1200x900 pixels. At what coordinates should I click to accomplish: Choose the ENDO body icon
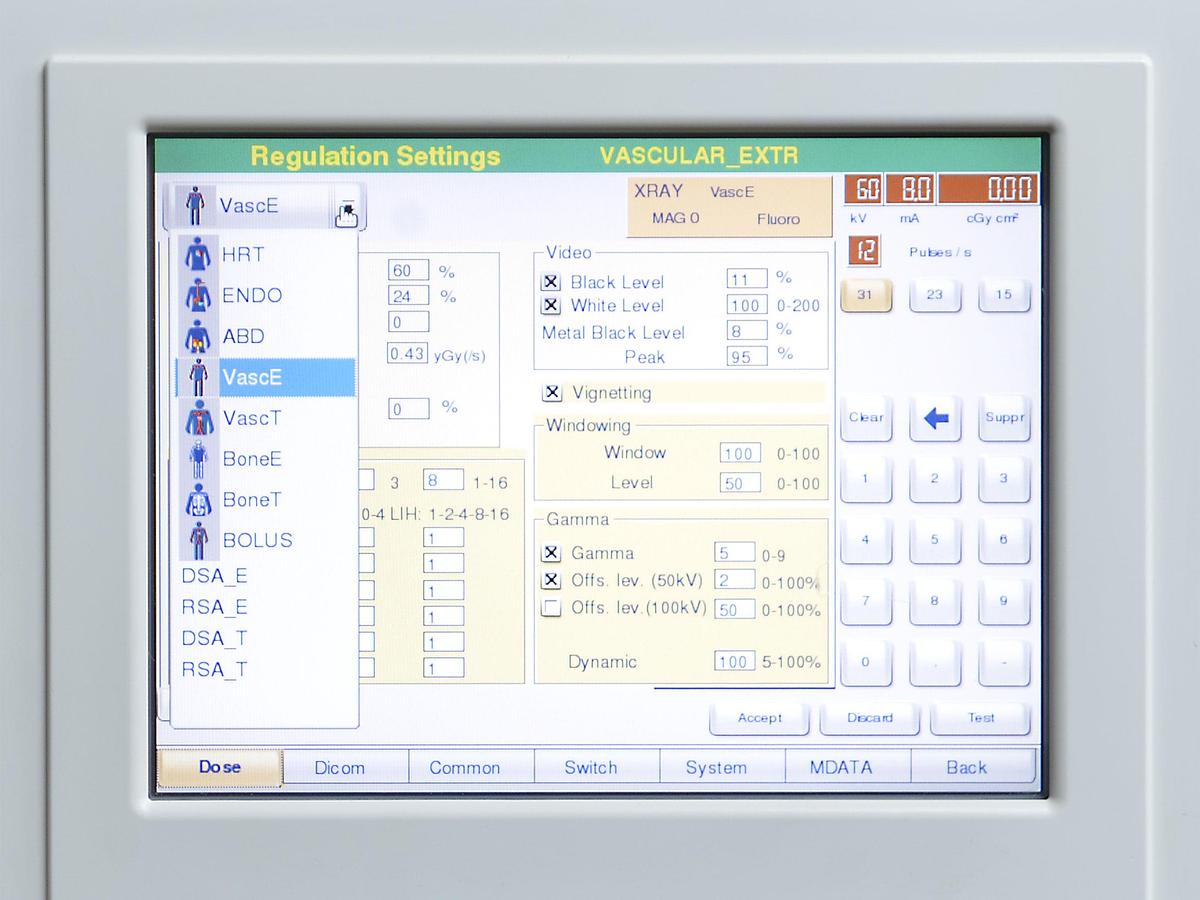[200, 296]
